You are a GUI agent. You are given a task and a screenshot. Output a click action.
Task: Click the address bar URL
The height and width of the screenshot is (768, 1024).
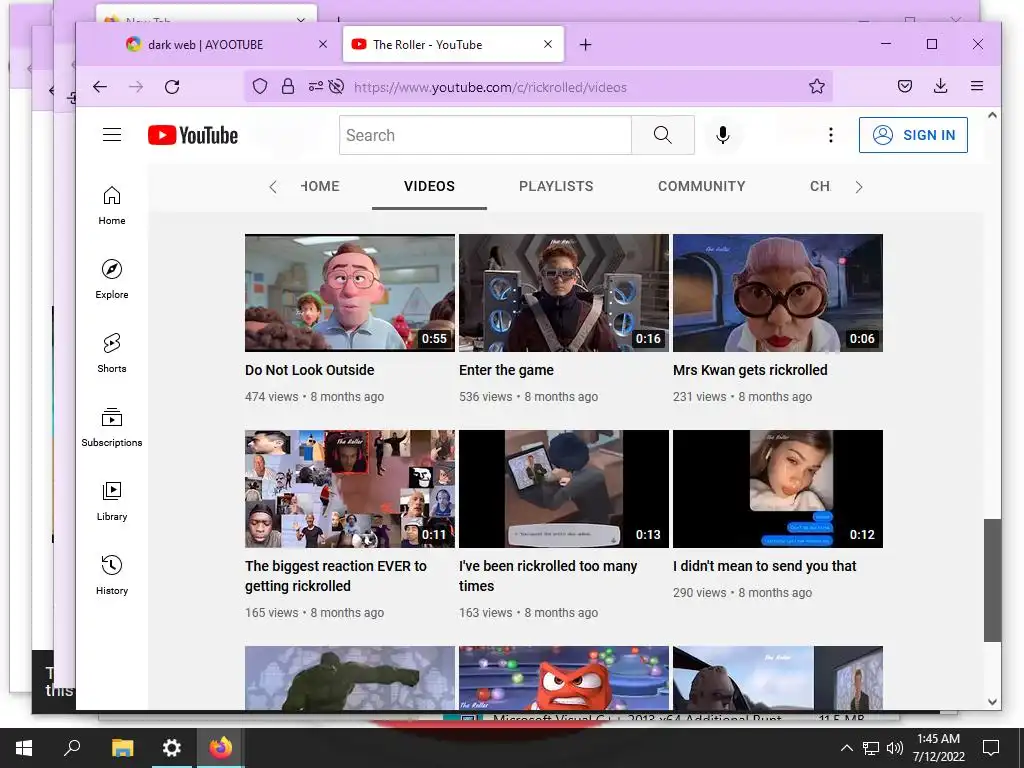[x=490, y=87]
